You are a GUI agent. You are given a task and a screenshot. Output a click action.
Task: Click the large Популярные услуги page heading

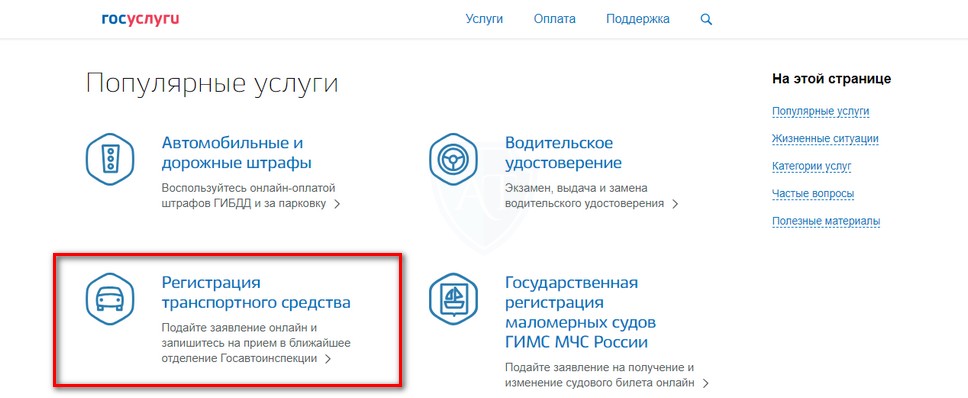tap(212, 84)
